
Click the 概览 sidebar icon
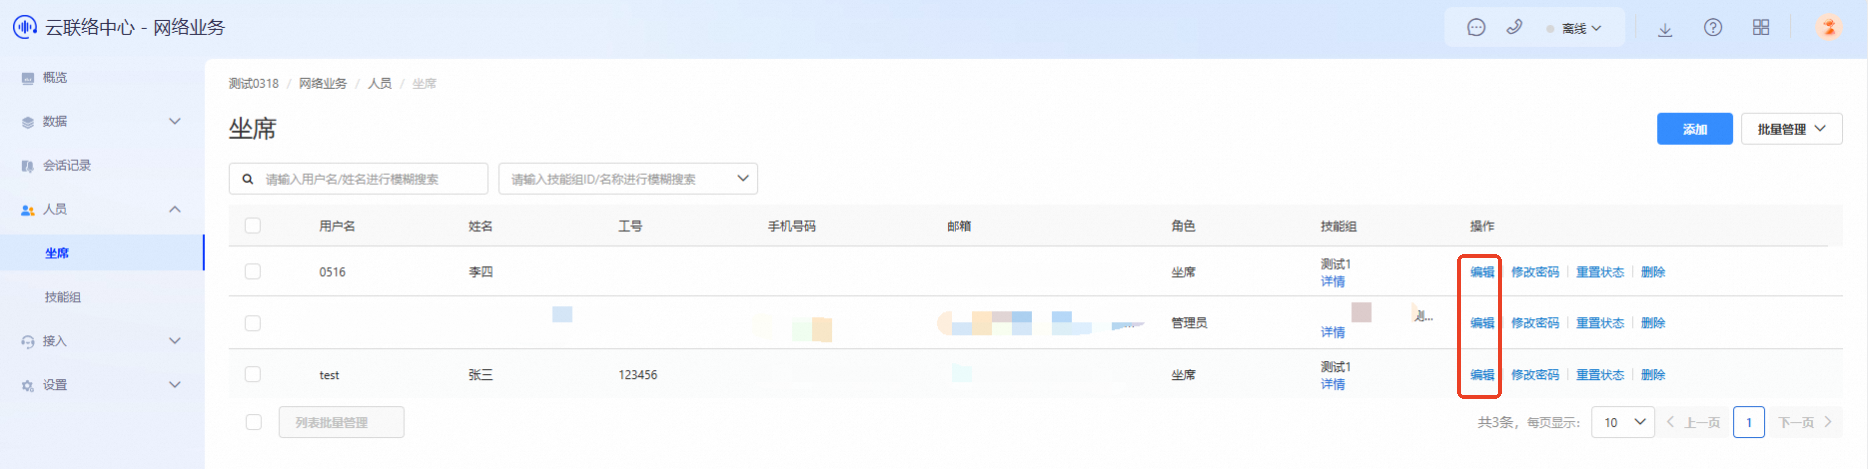(x=28, y=78)
